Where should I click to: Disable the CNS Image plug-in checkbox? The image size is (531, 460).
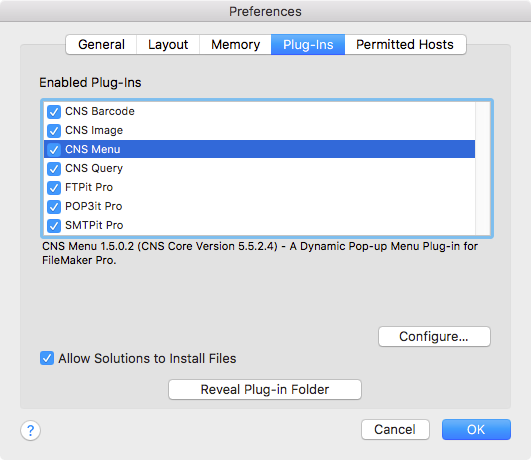pos(54,130)
